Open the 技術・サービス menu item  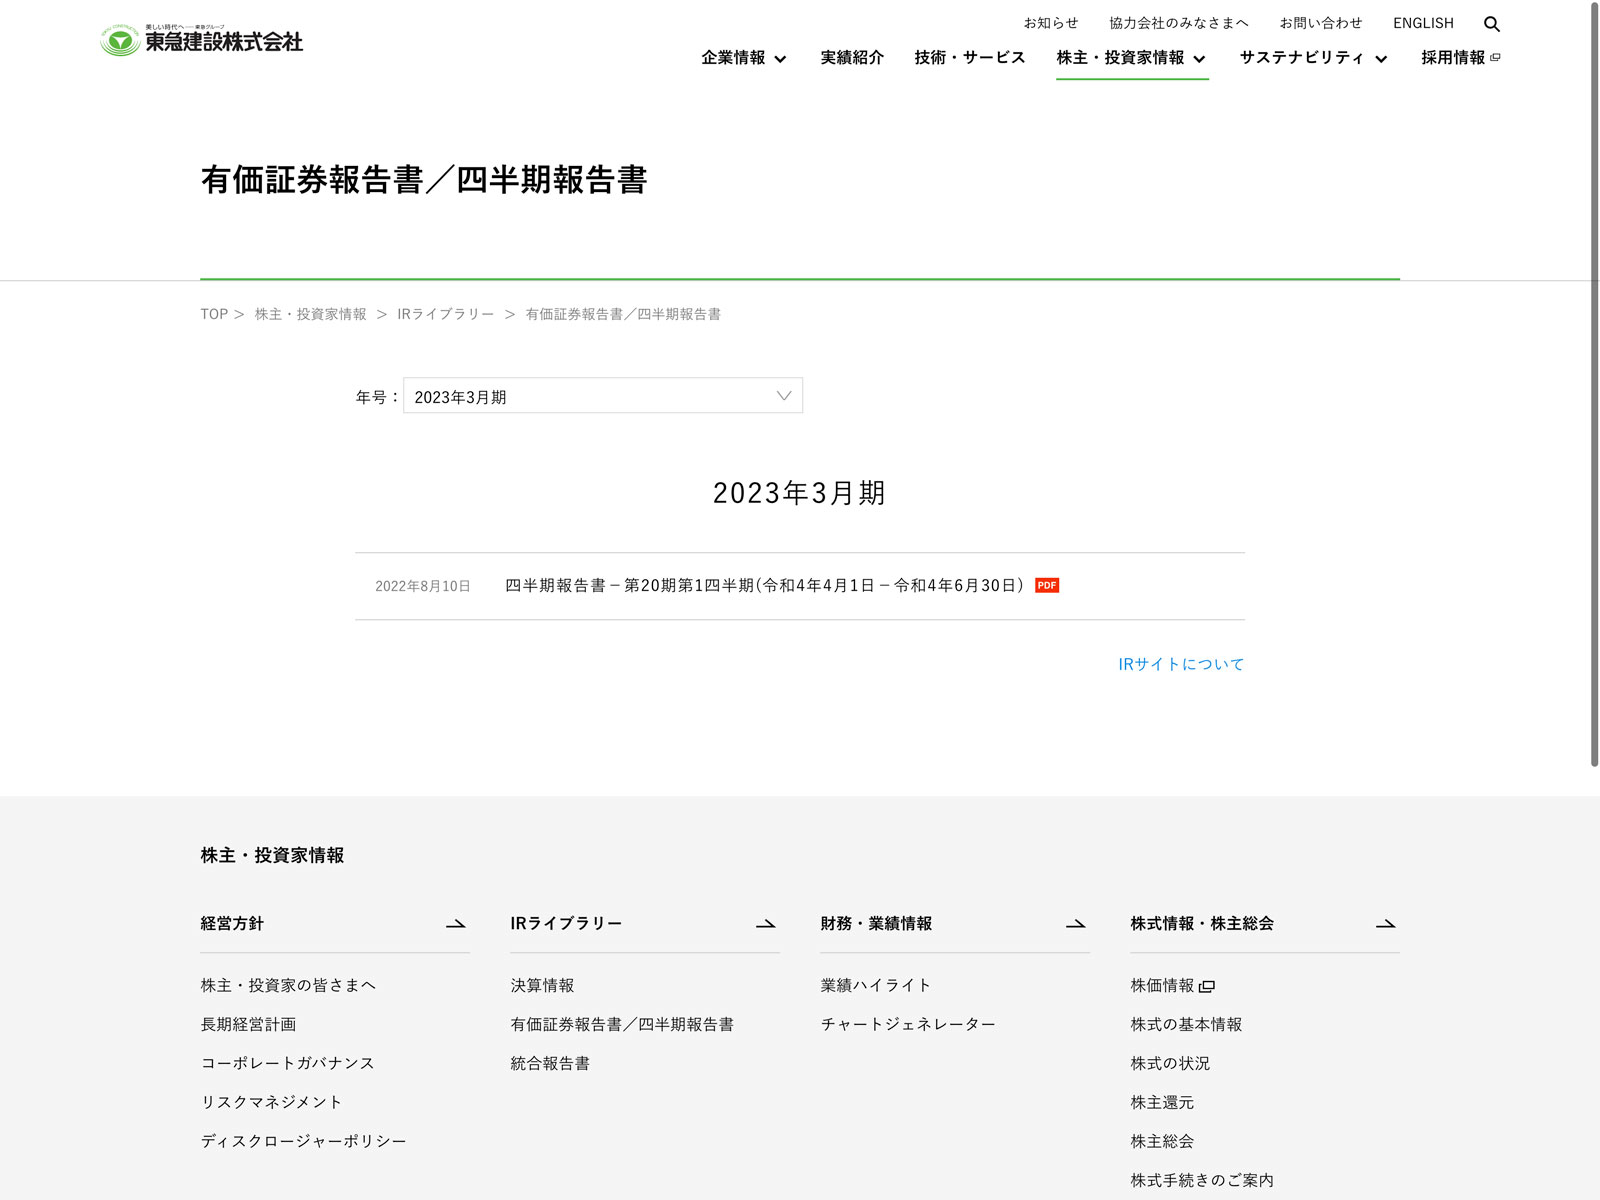969,58
